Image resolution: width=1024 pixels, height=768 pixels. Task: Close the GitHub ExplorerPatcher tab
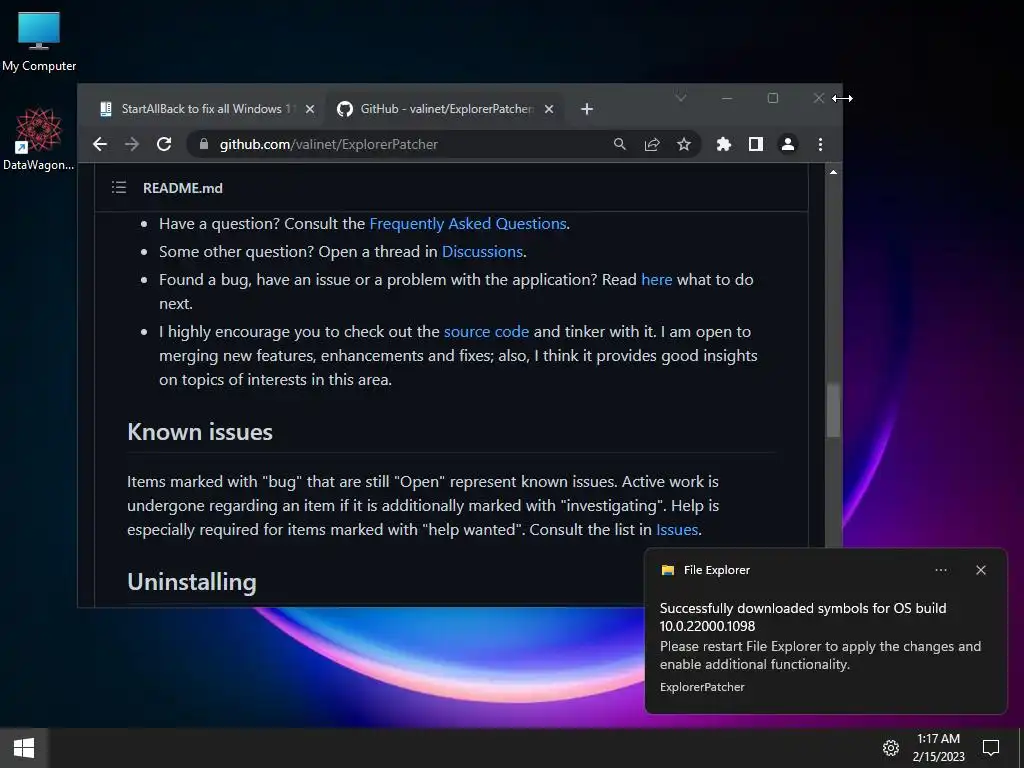549,109
